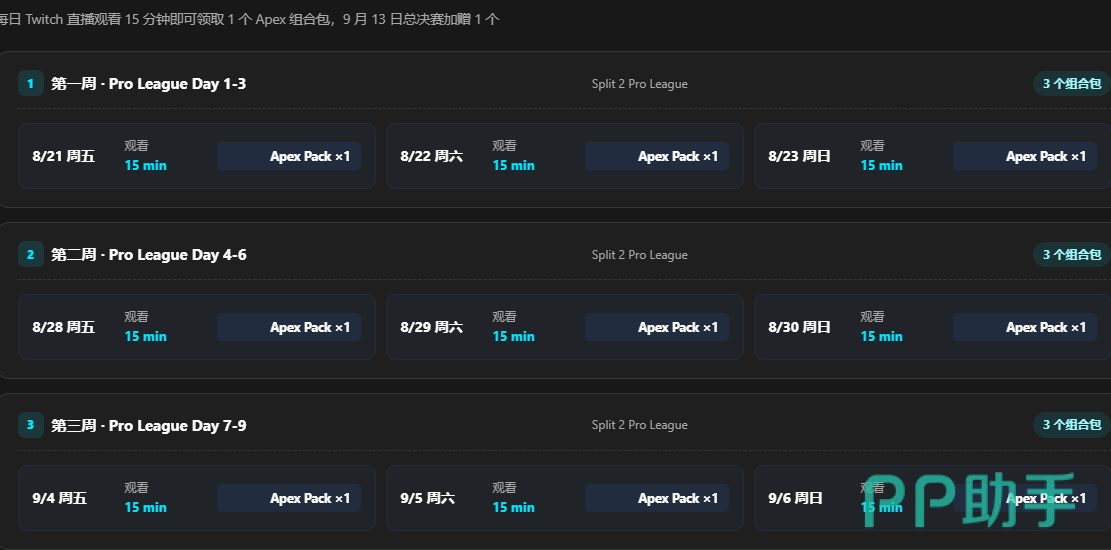This screenshot has width=1111, height=550.
Task: Claim the Apex Pack ×1 for 8/28 周五
Action: (289, 327)
